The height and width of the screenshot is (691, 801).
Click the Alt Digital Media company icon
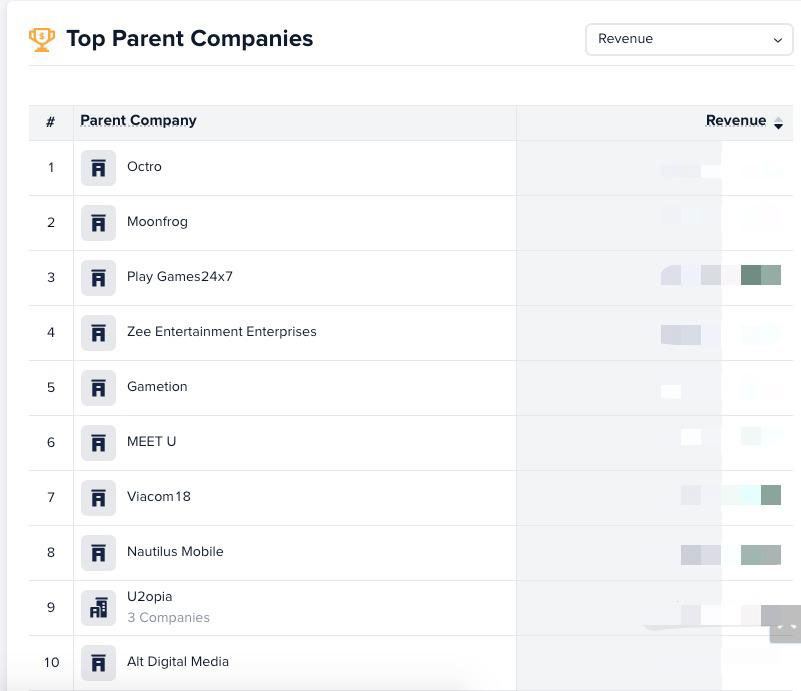point(98,663)
